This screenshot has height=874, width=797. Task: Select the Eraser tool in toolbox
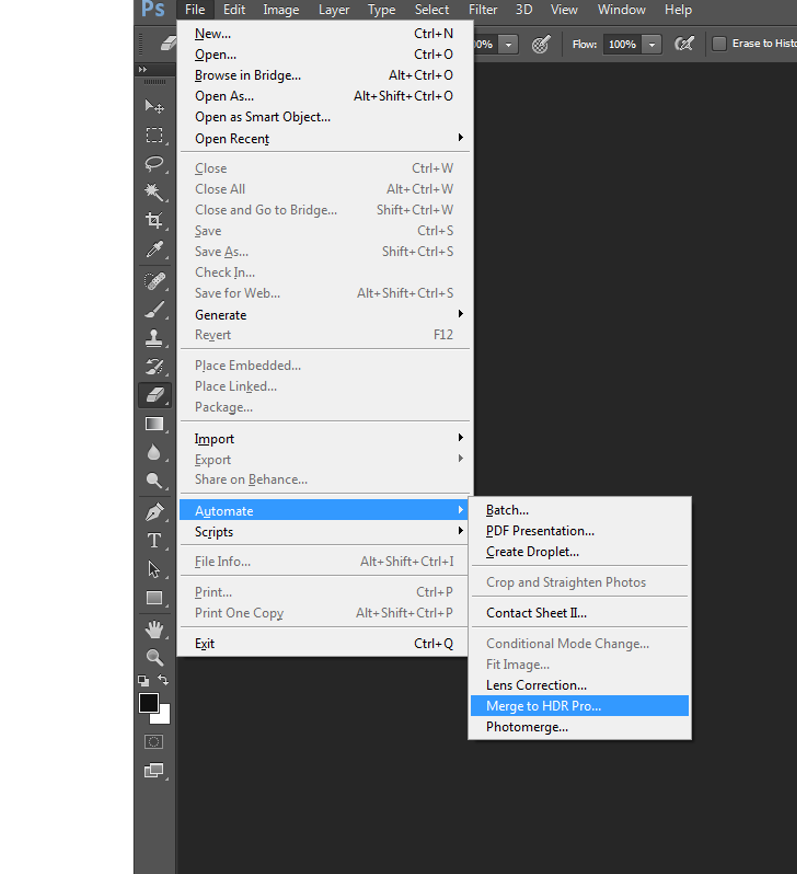(154, 395)
